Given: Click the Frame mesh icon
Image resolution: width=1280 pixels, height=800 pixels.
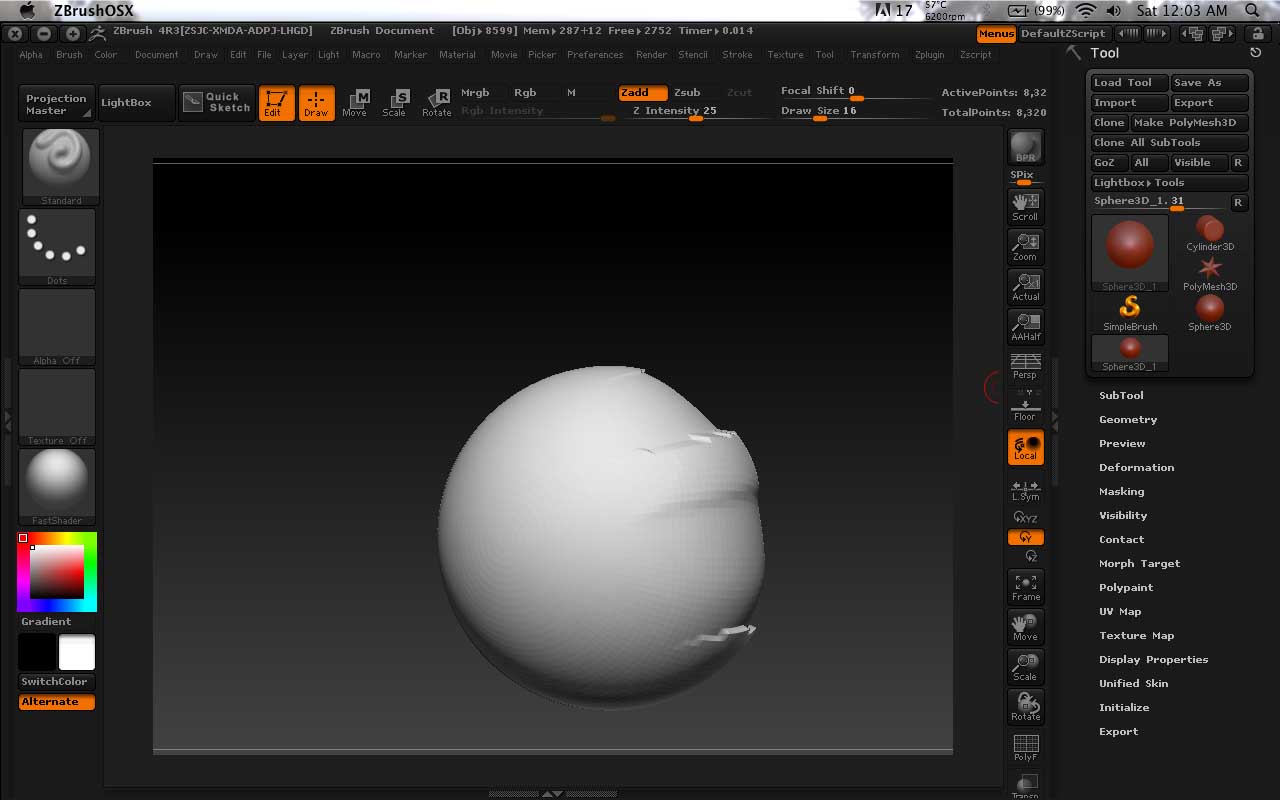Looking at the screenshot, I should point(1025,587).
